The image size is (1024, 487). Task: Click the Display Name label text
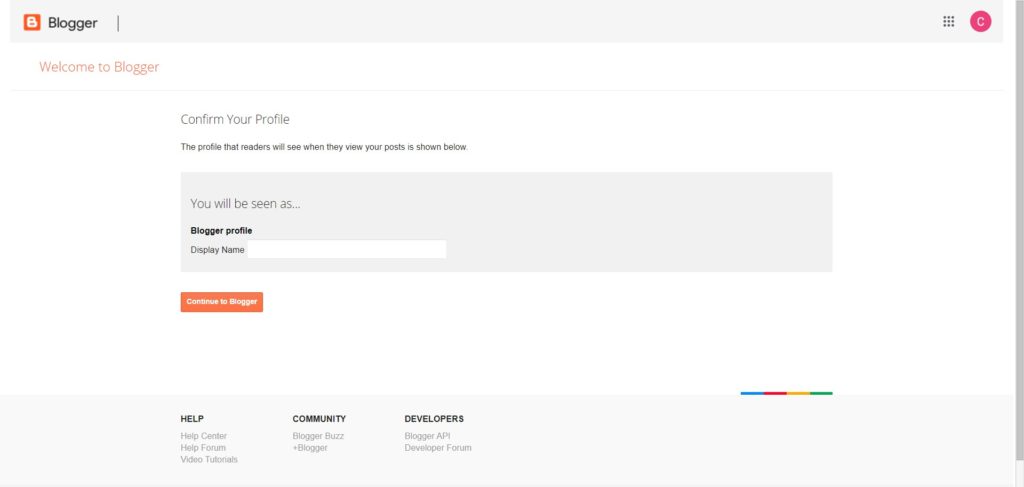(217, 250)
